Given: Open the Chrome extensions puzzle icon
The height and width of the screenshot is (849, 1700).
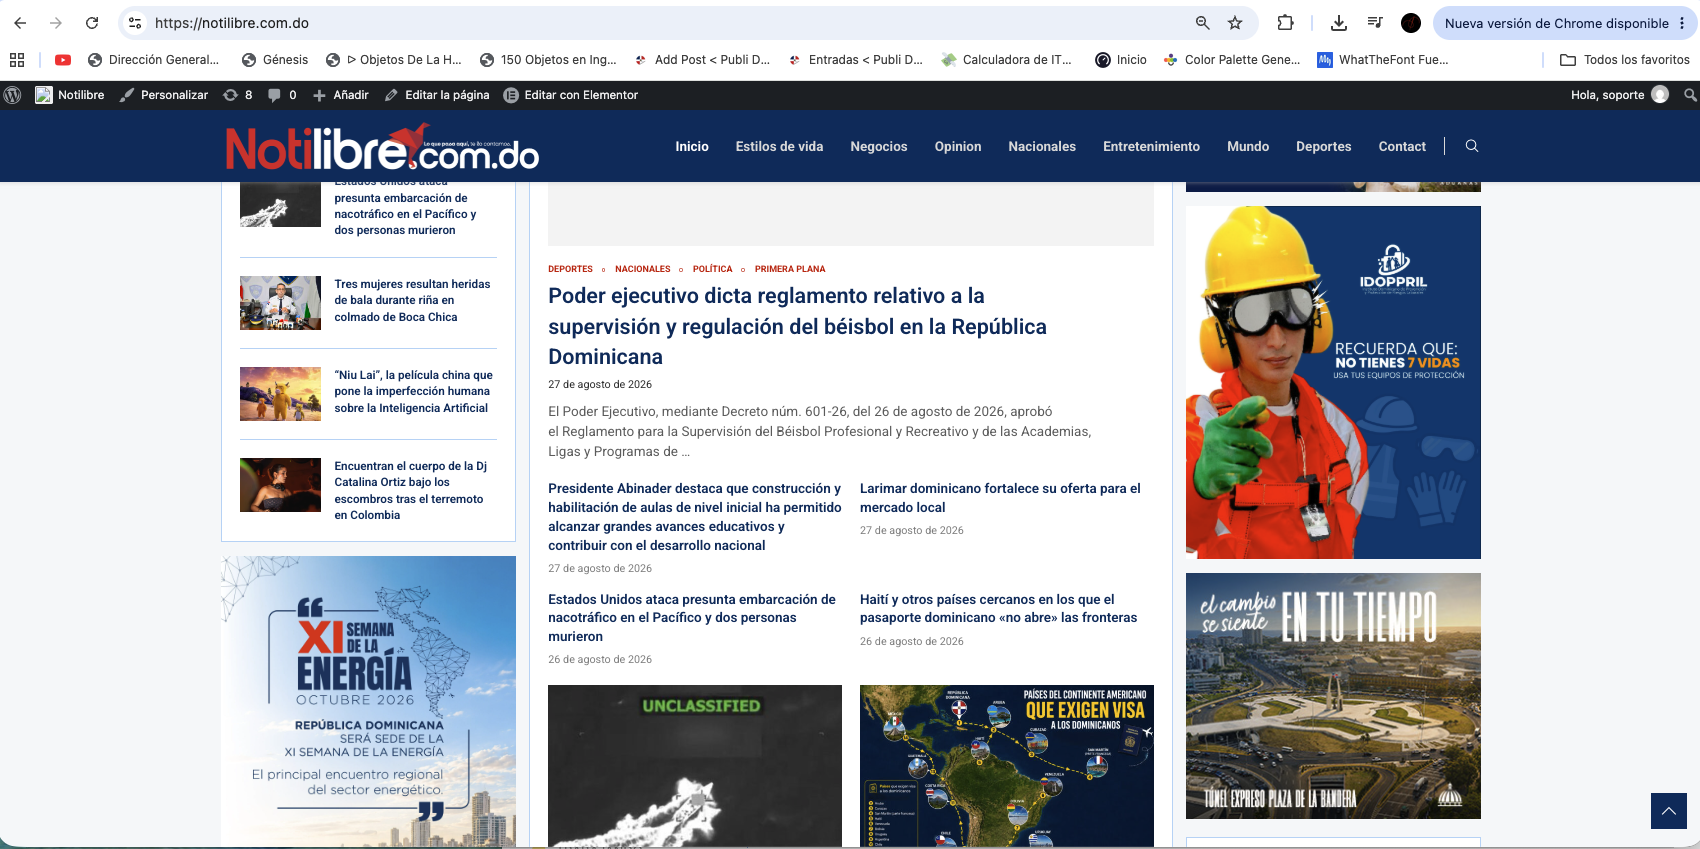Looking at the screenshot, I should tap(1285, 23).
